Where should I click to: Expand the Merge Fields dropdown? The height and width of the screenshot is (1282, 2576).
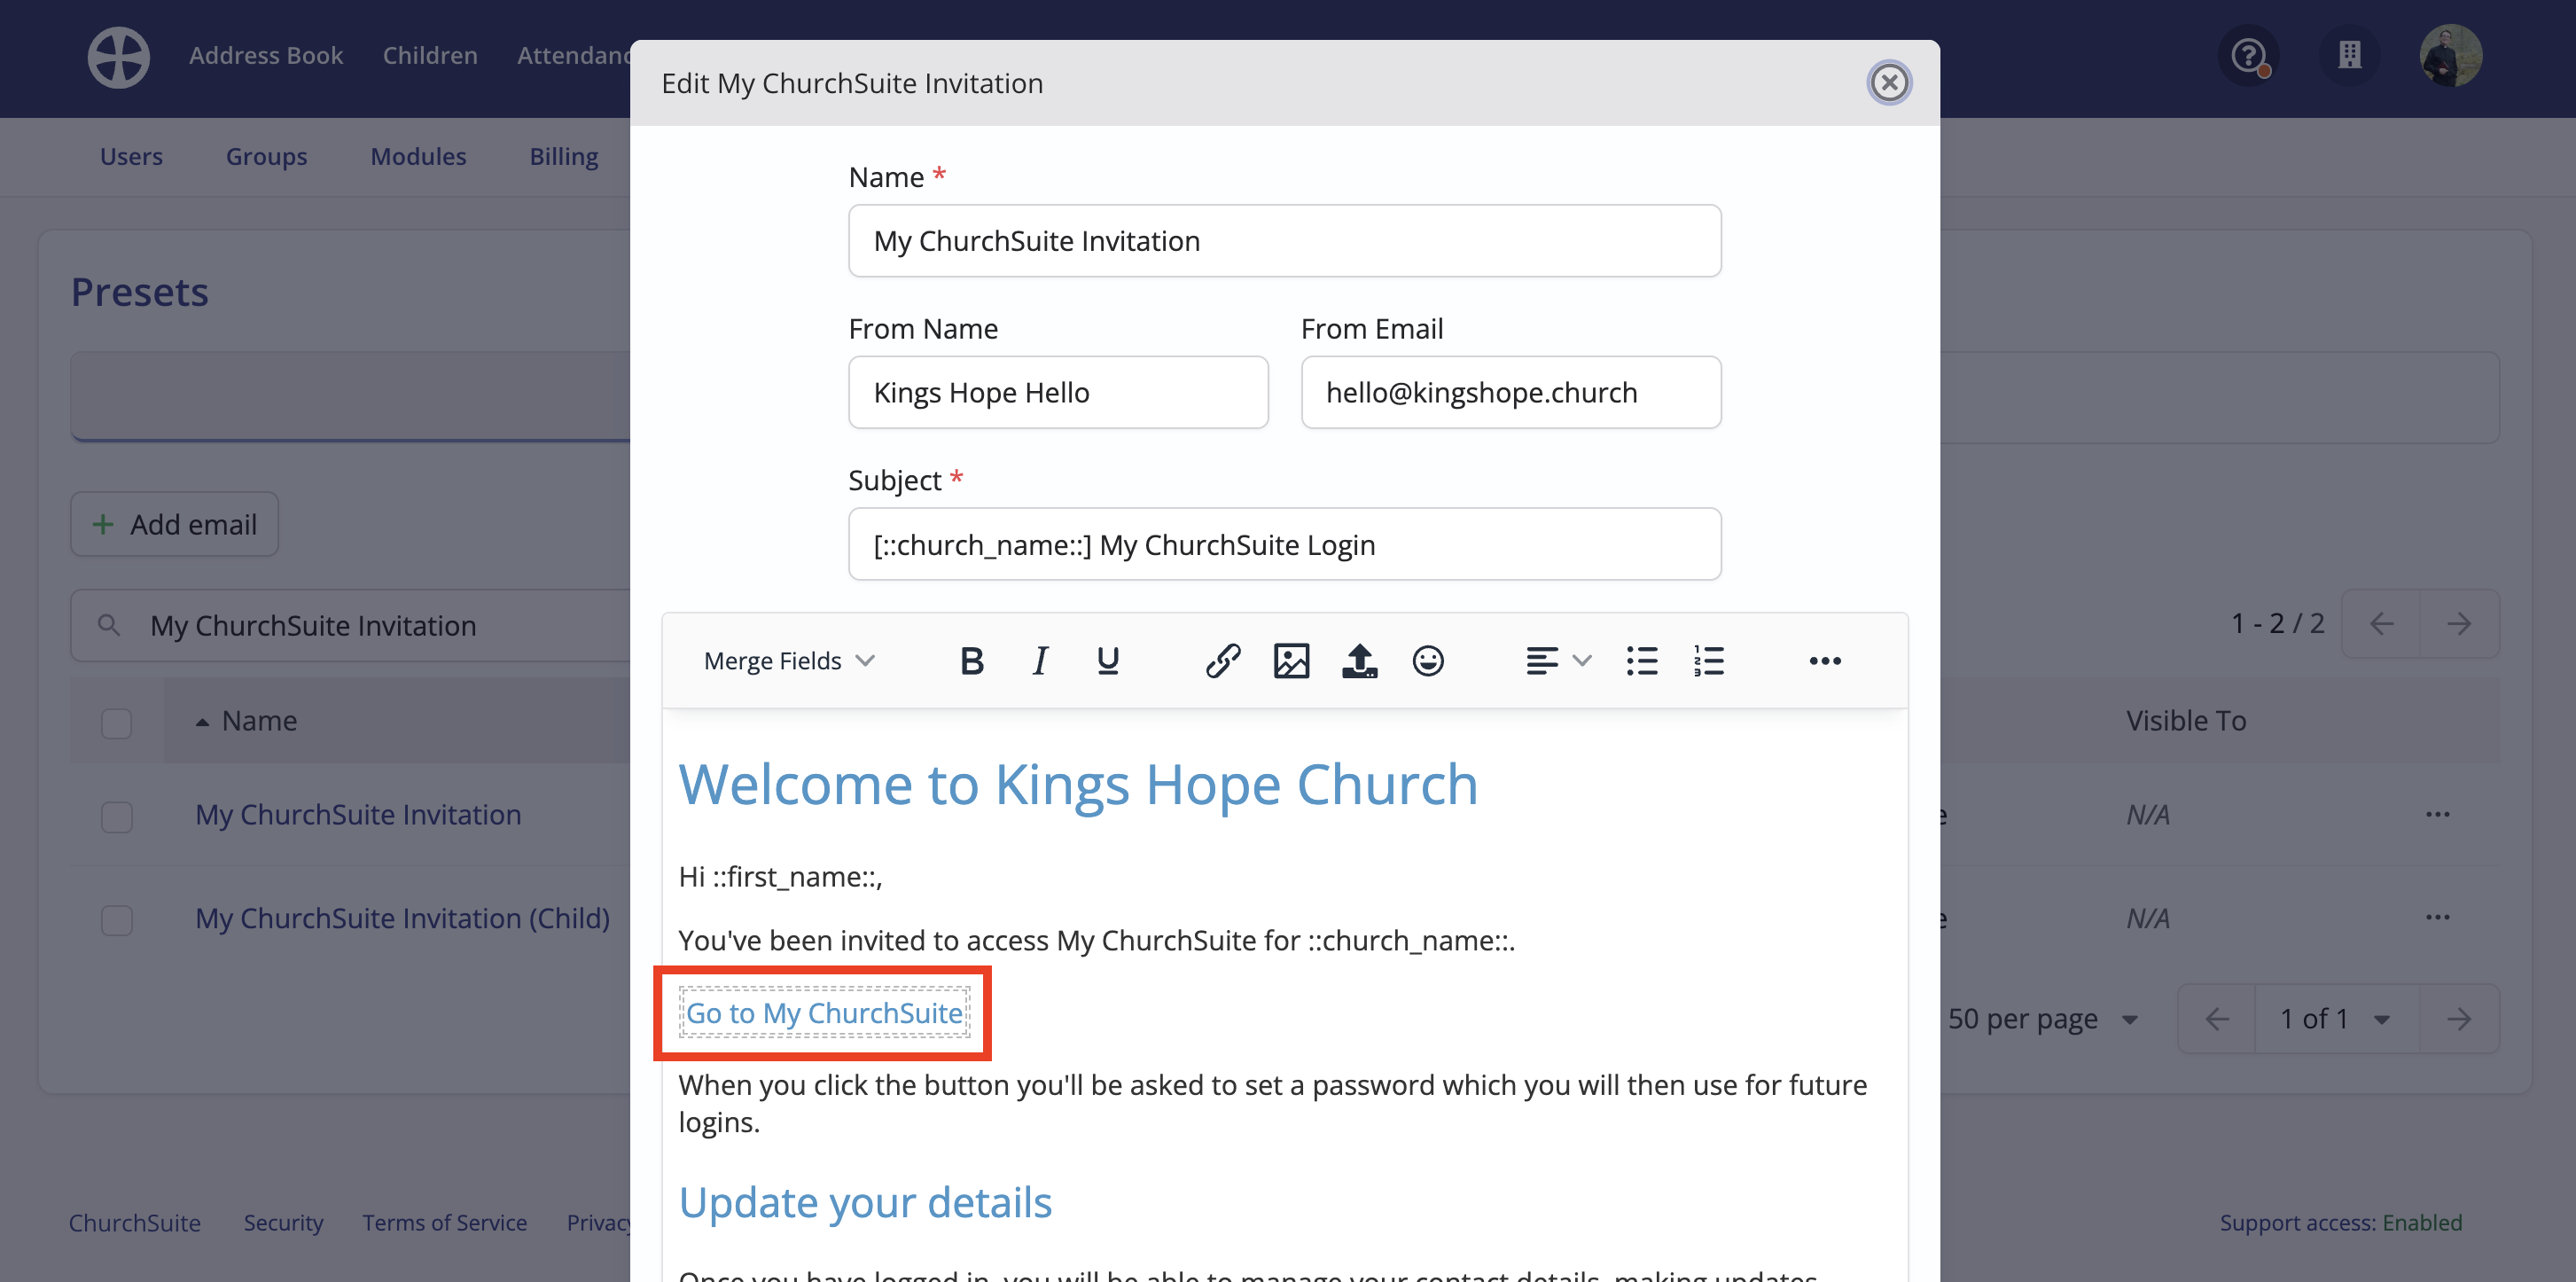pos(789,661)
